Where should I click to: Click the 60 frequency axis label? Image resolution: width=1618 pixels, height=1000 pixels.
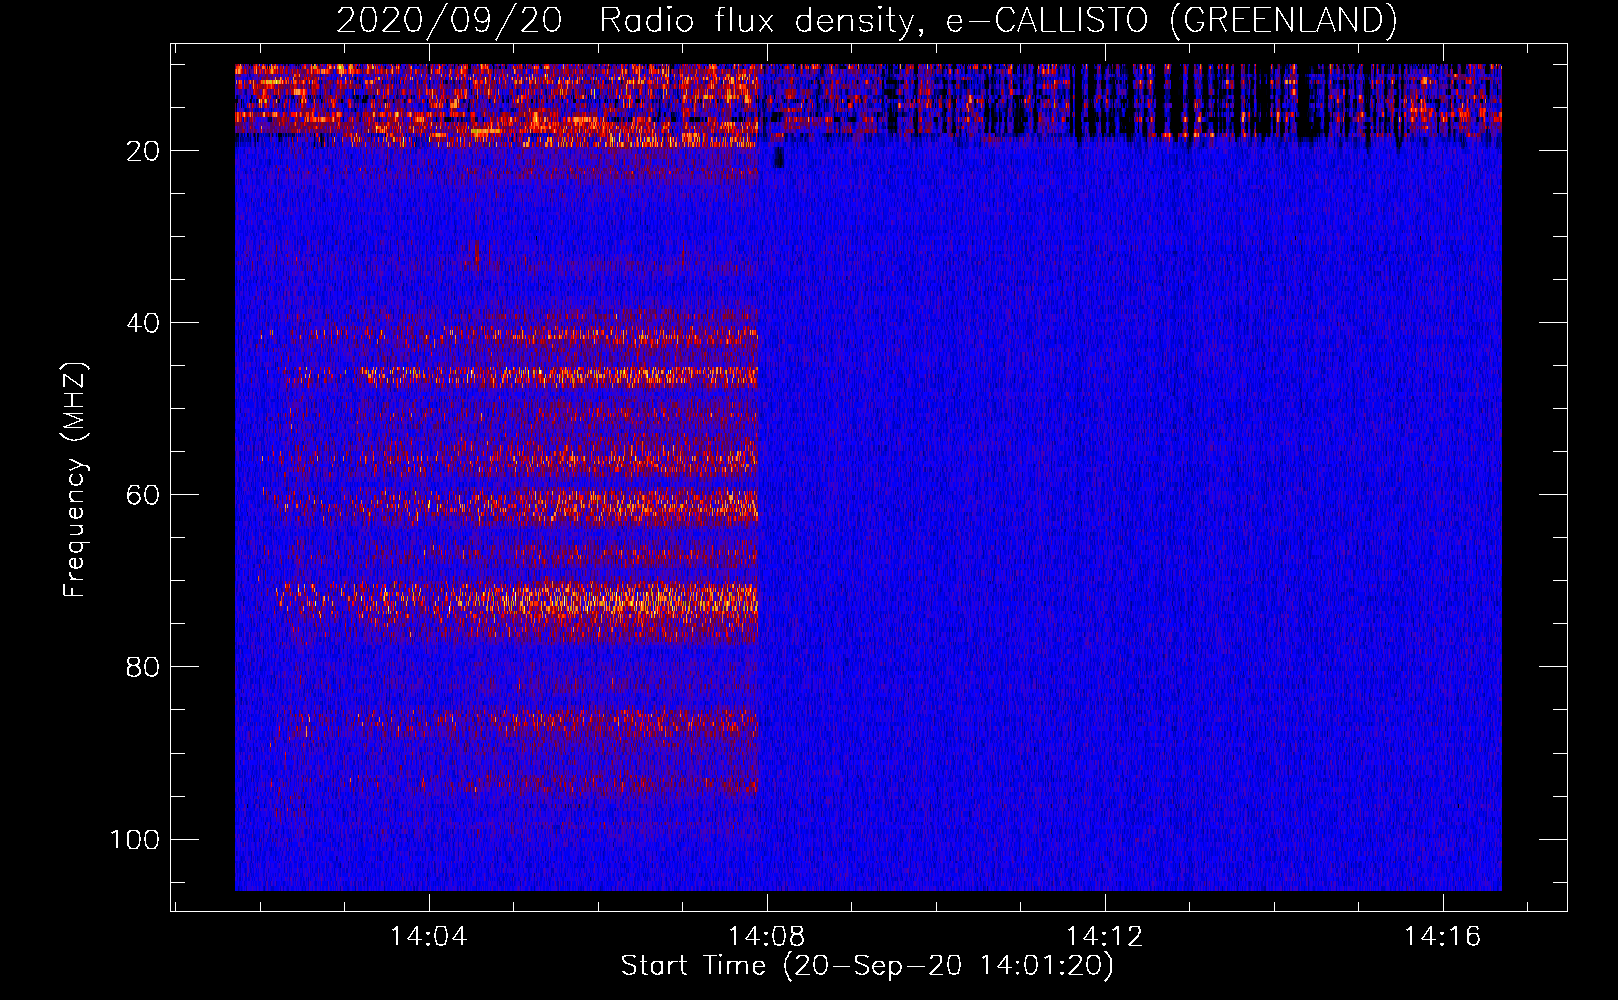(143, 495)
